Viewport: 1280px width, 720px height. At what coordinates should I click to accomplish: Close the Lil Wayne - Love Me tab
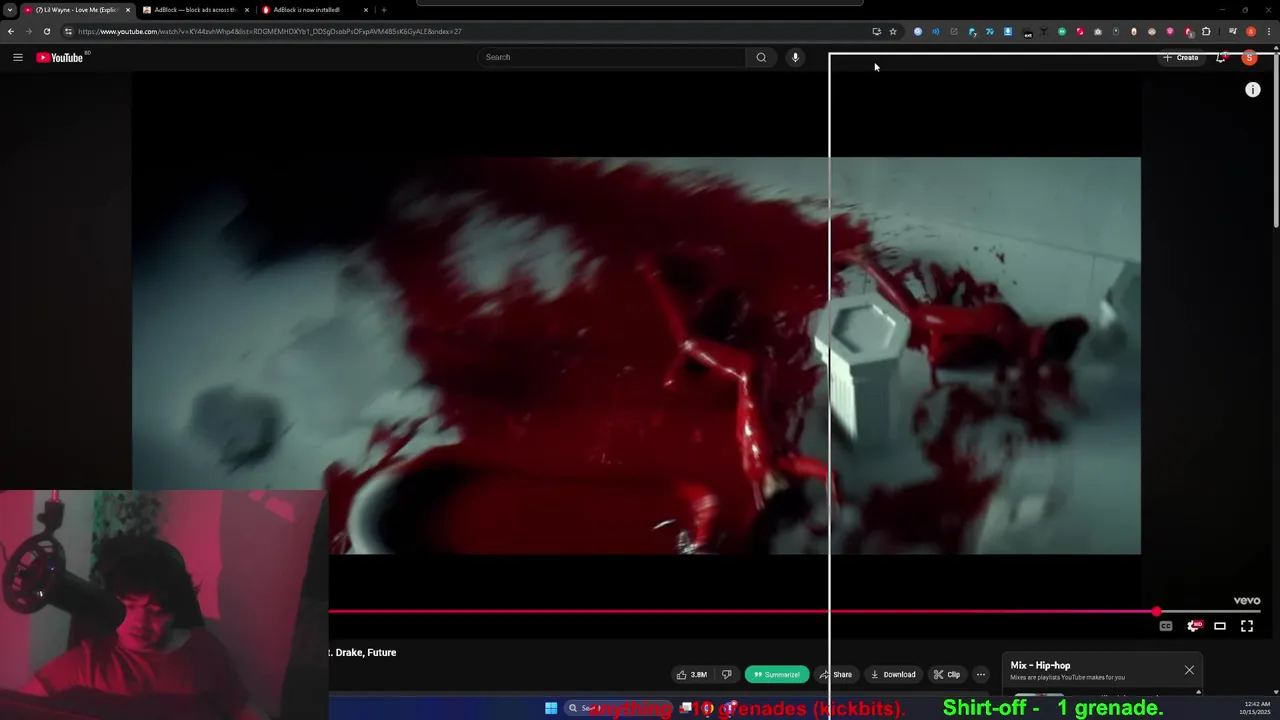pyautogui.click(x=128, y=10)
